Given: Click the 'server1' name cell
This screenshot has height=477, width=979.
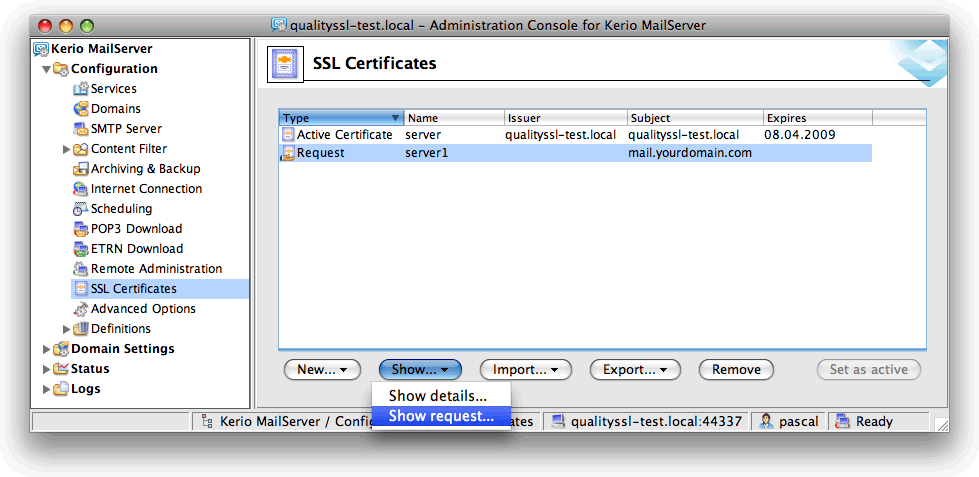Looking at the screenshot, I should [426, 153].
